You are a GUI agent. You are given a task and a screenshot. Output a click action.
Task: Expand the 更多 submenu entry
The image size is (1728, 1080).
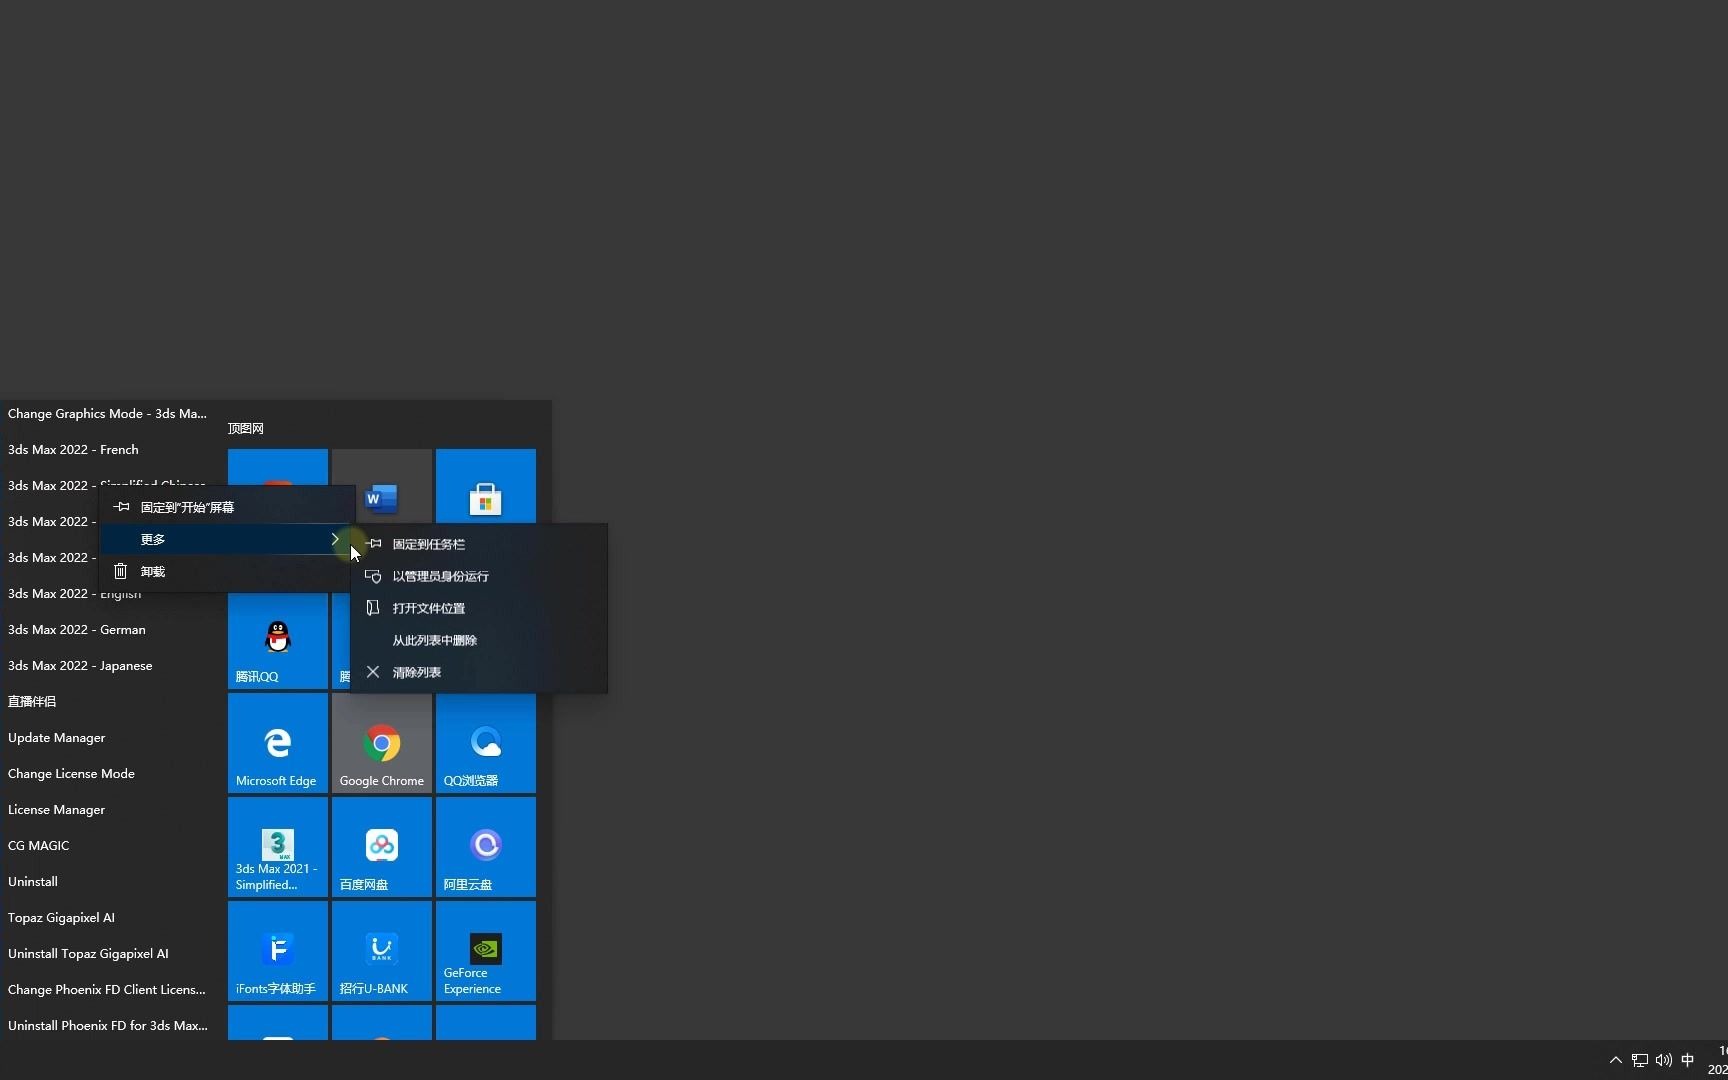click(228, 539)
